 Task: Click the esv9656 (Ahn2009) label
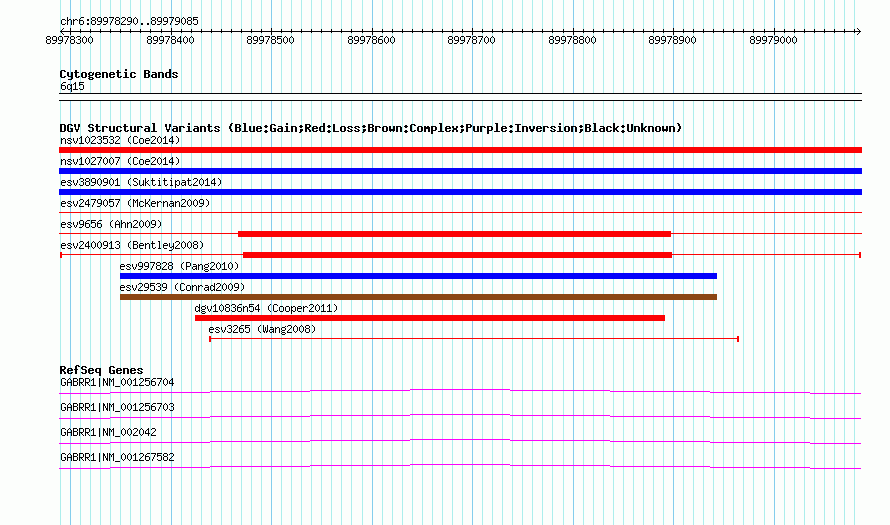pyautogui.click(x=111, y=224)
